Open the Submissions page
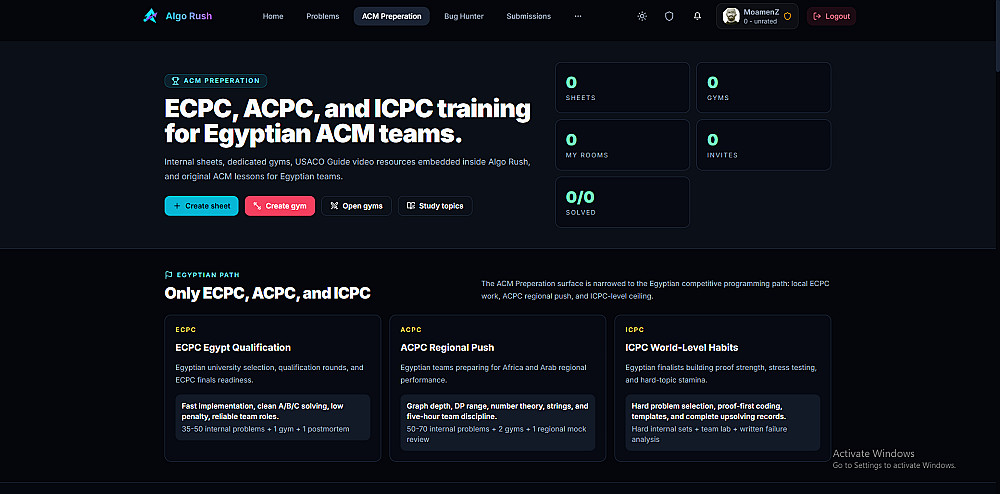1000x494 pixels. [529, 17]
